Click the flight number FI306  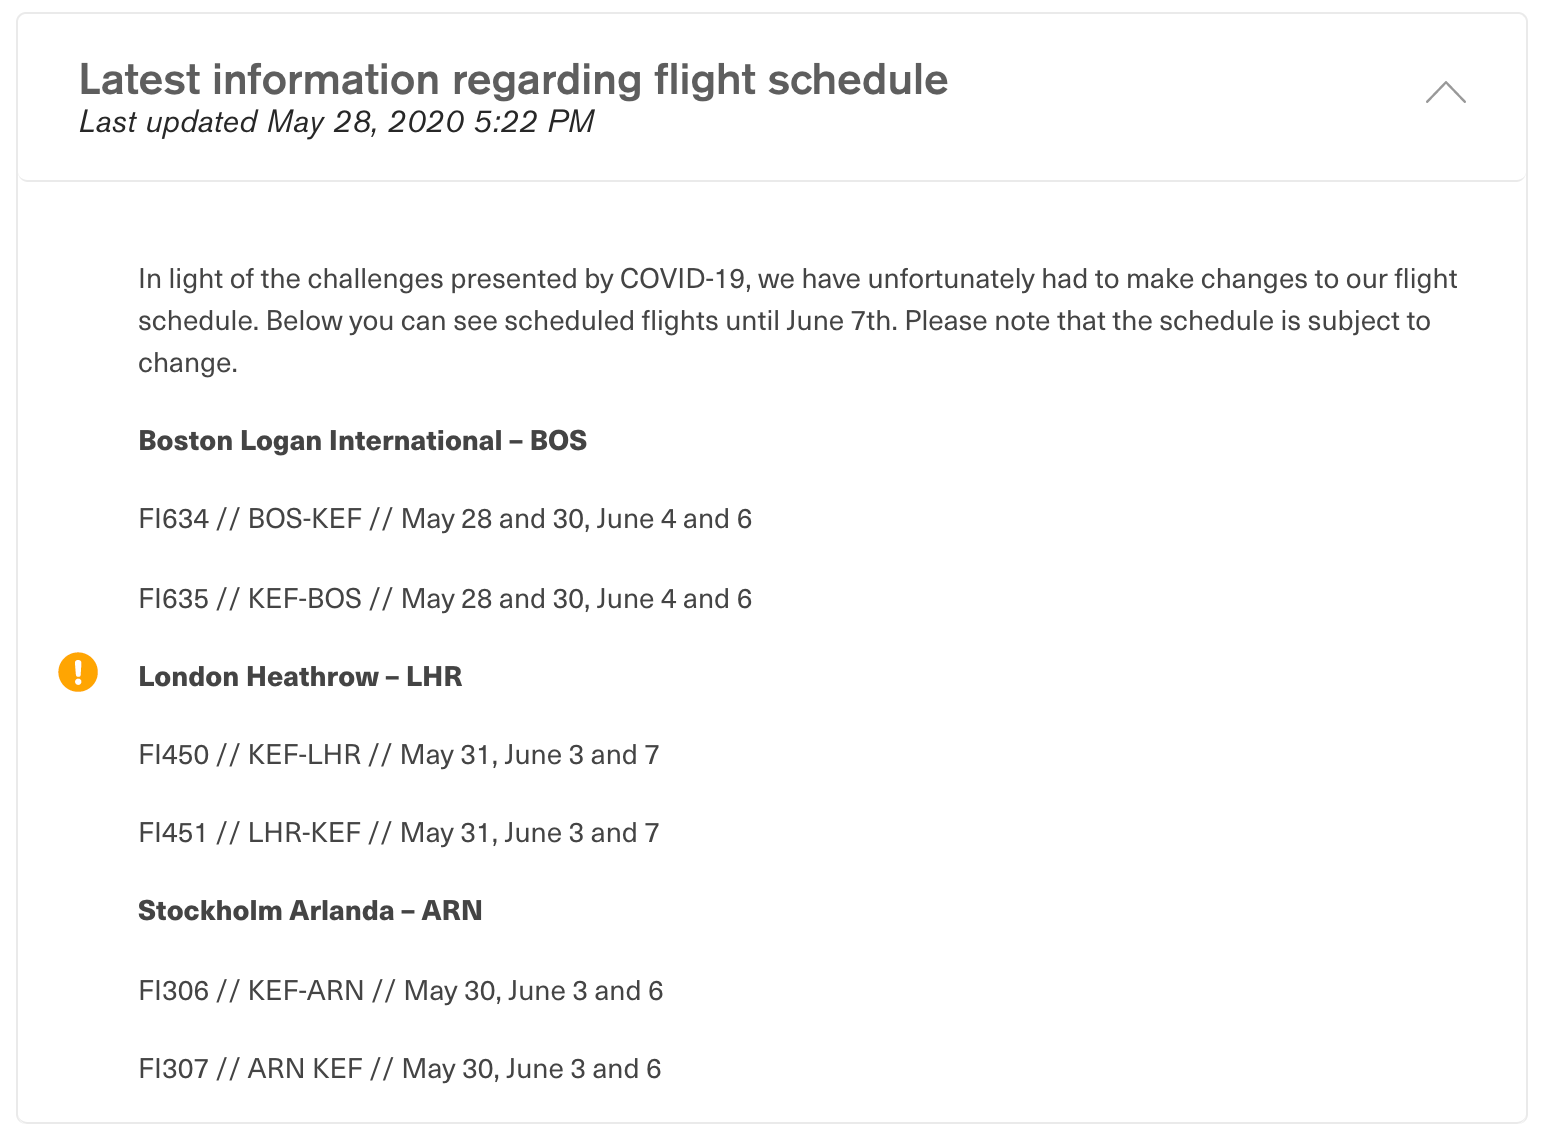click(173, 991)
